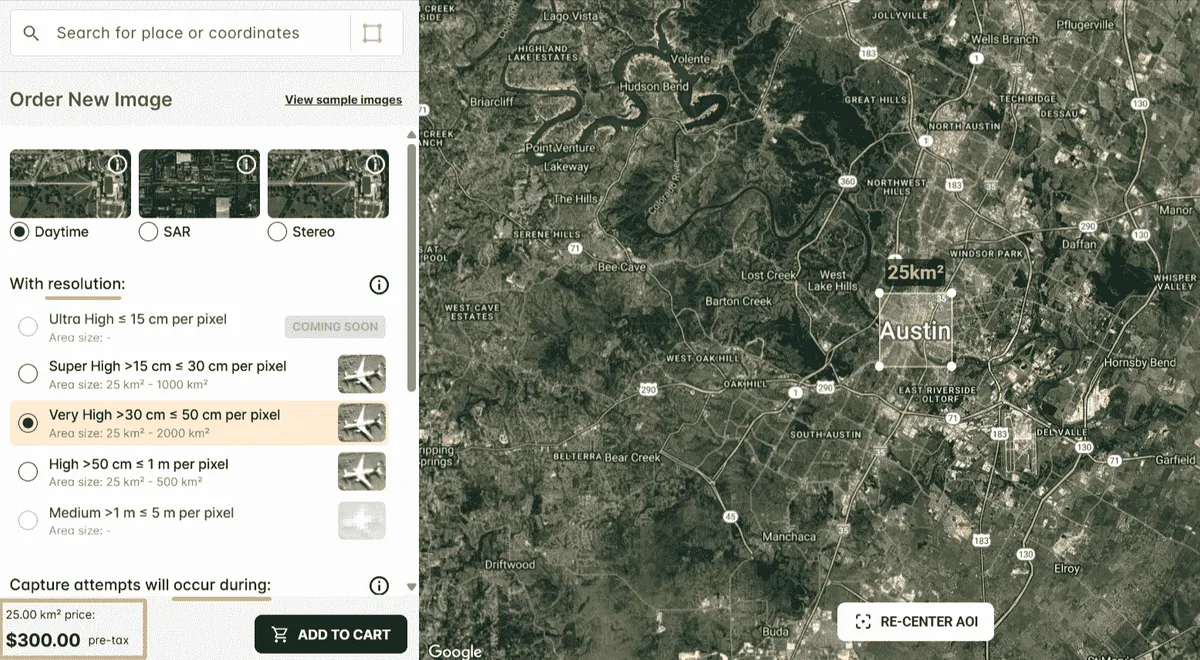The width and height of the screenshot is (1200, 660).
Task: Open the info icon on Daytime thumbnail
Action: pos(117,164)
